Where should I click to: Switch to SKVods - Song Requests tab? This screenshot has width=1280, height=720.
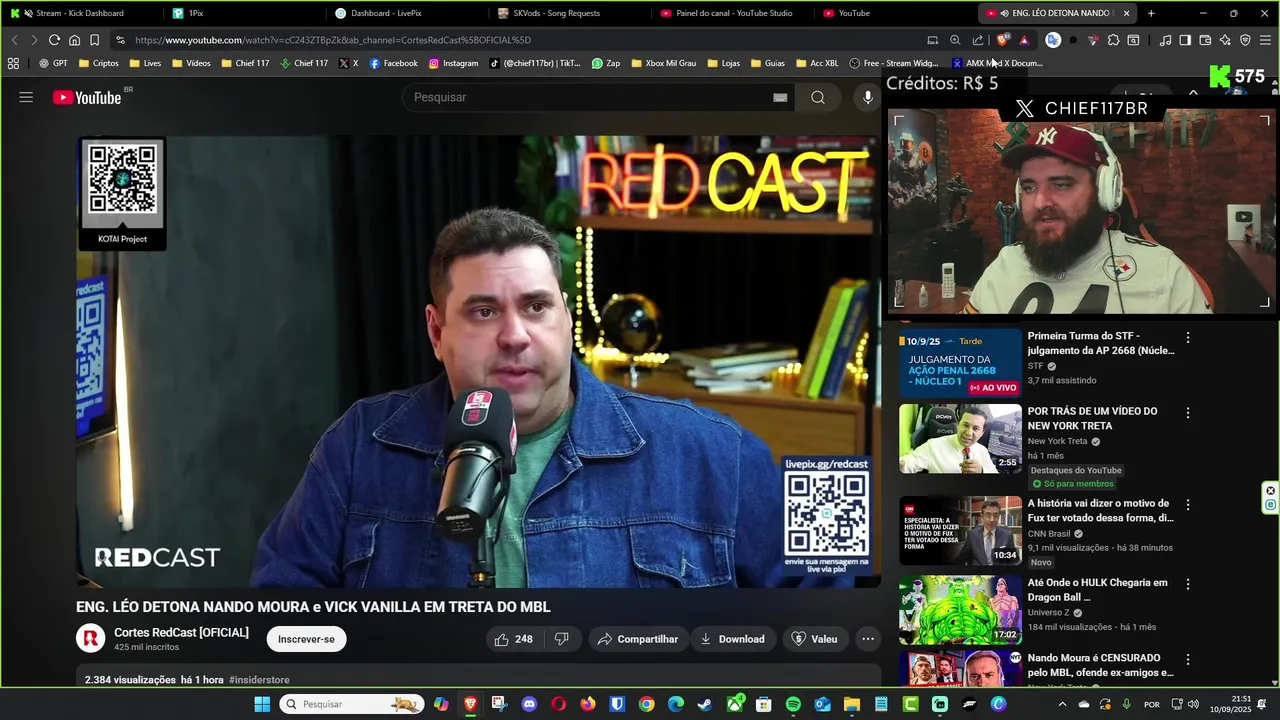(x=571, y=13)
